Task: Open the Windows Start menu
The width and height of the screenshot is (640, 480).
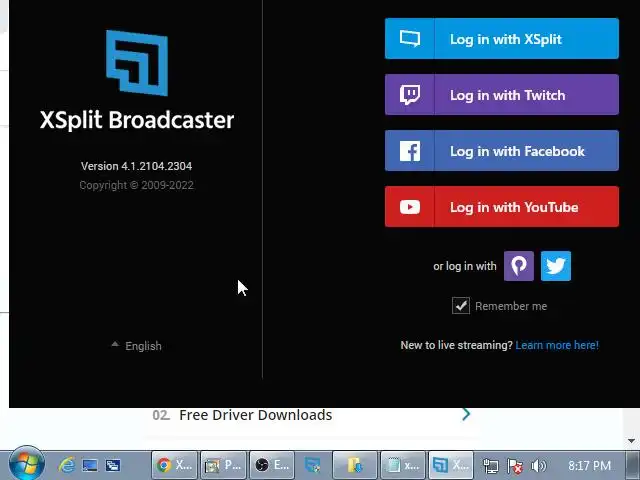Action: click(x=27, y=464)
